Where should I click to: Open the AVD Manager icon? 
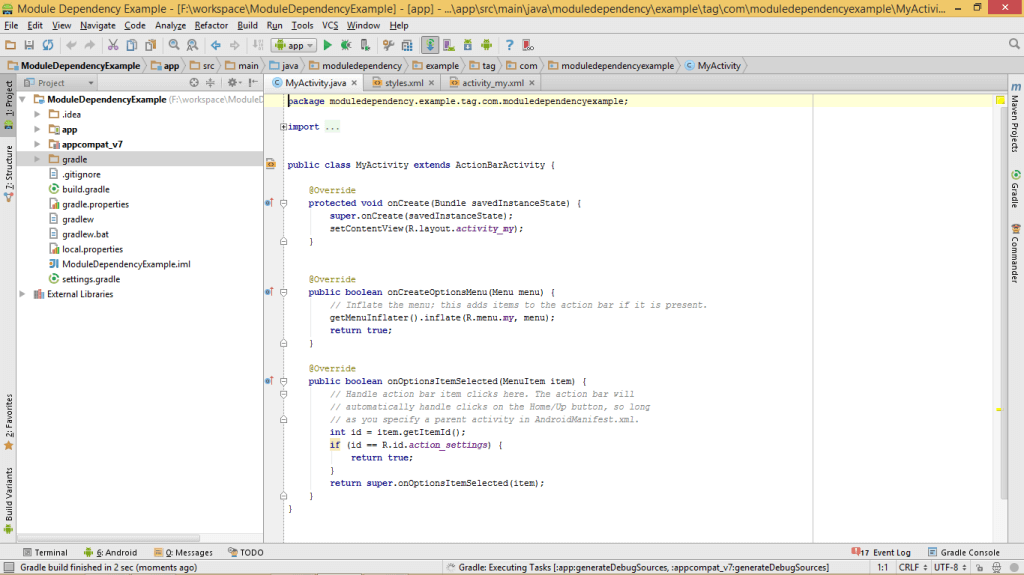(449, 45)
